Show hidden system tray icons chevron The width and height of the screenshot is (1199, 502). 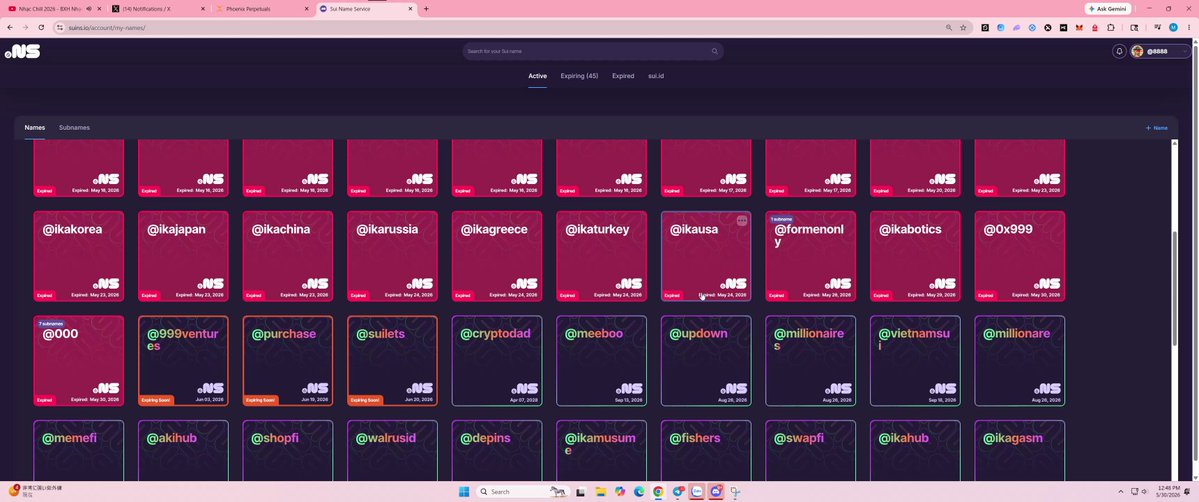point(1121,491)
